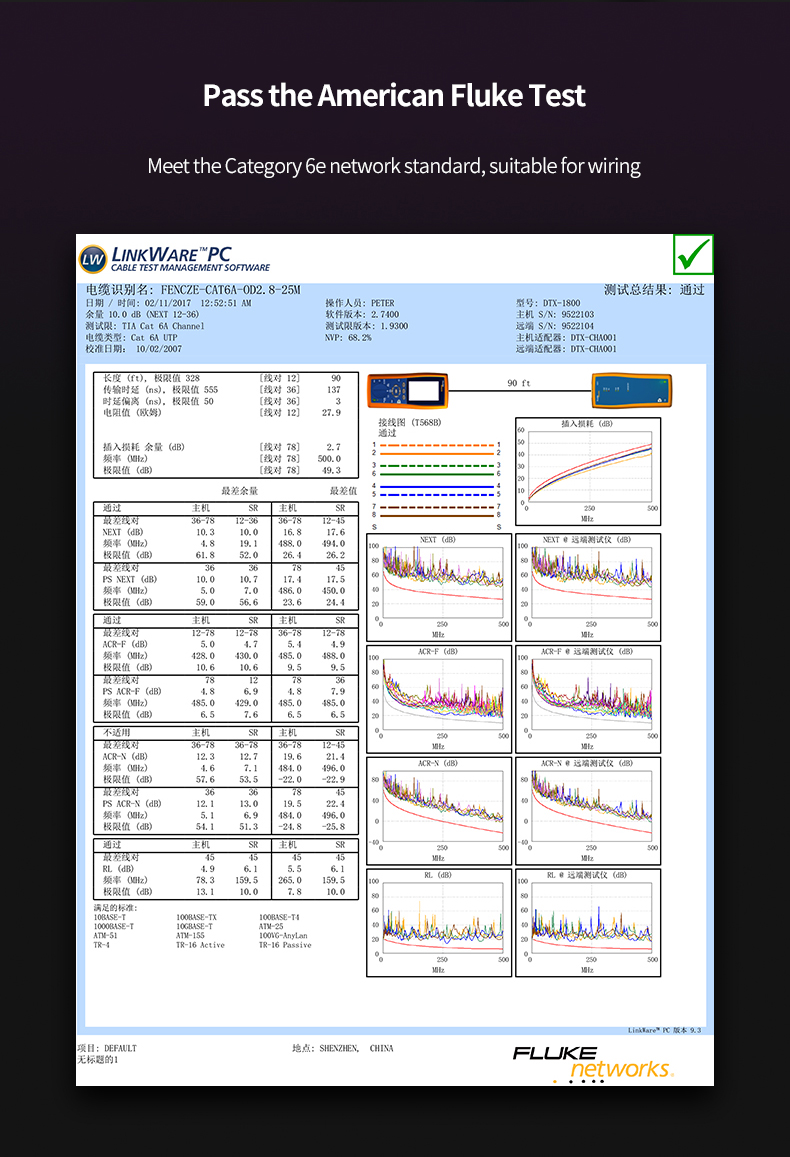790x1157 pixels.
Task: Click the green pass checkmark box
Action: tap(693, 254)
